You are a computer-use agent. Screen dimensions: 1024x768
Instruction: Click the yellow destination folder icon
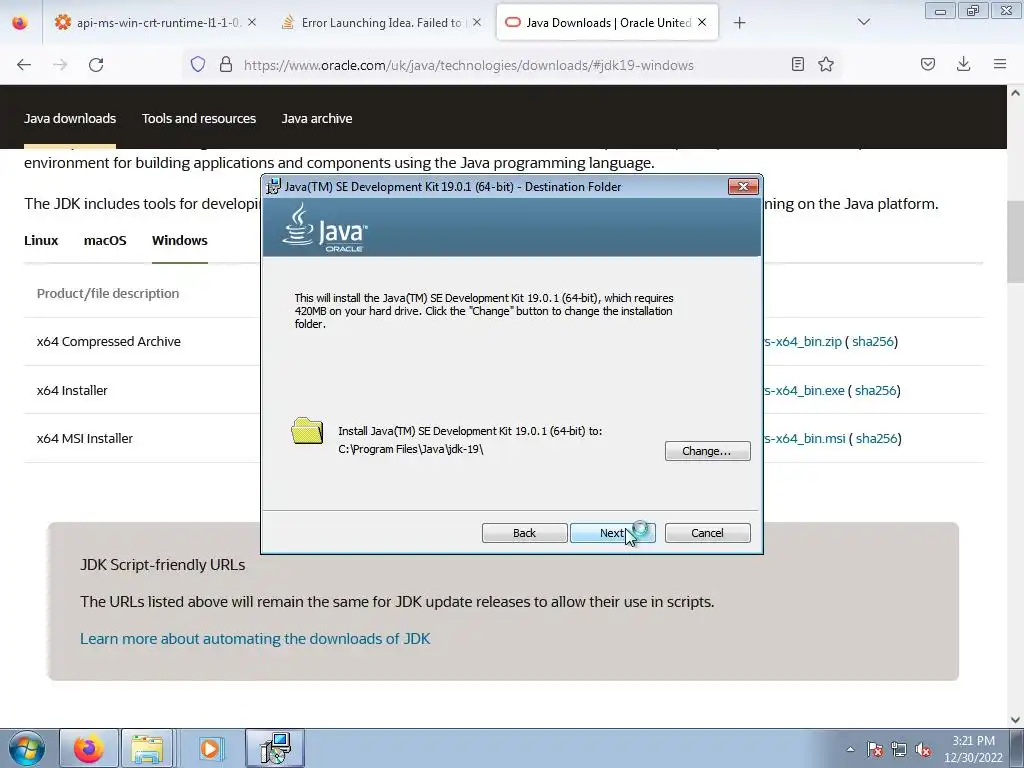(x=307, y=431)
